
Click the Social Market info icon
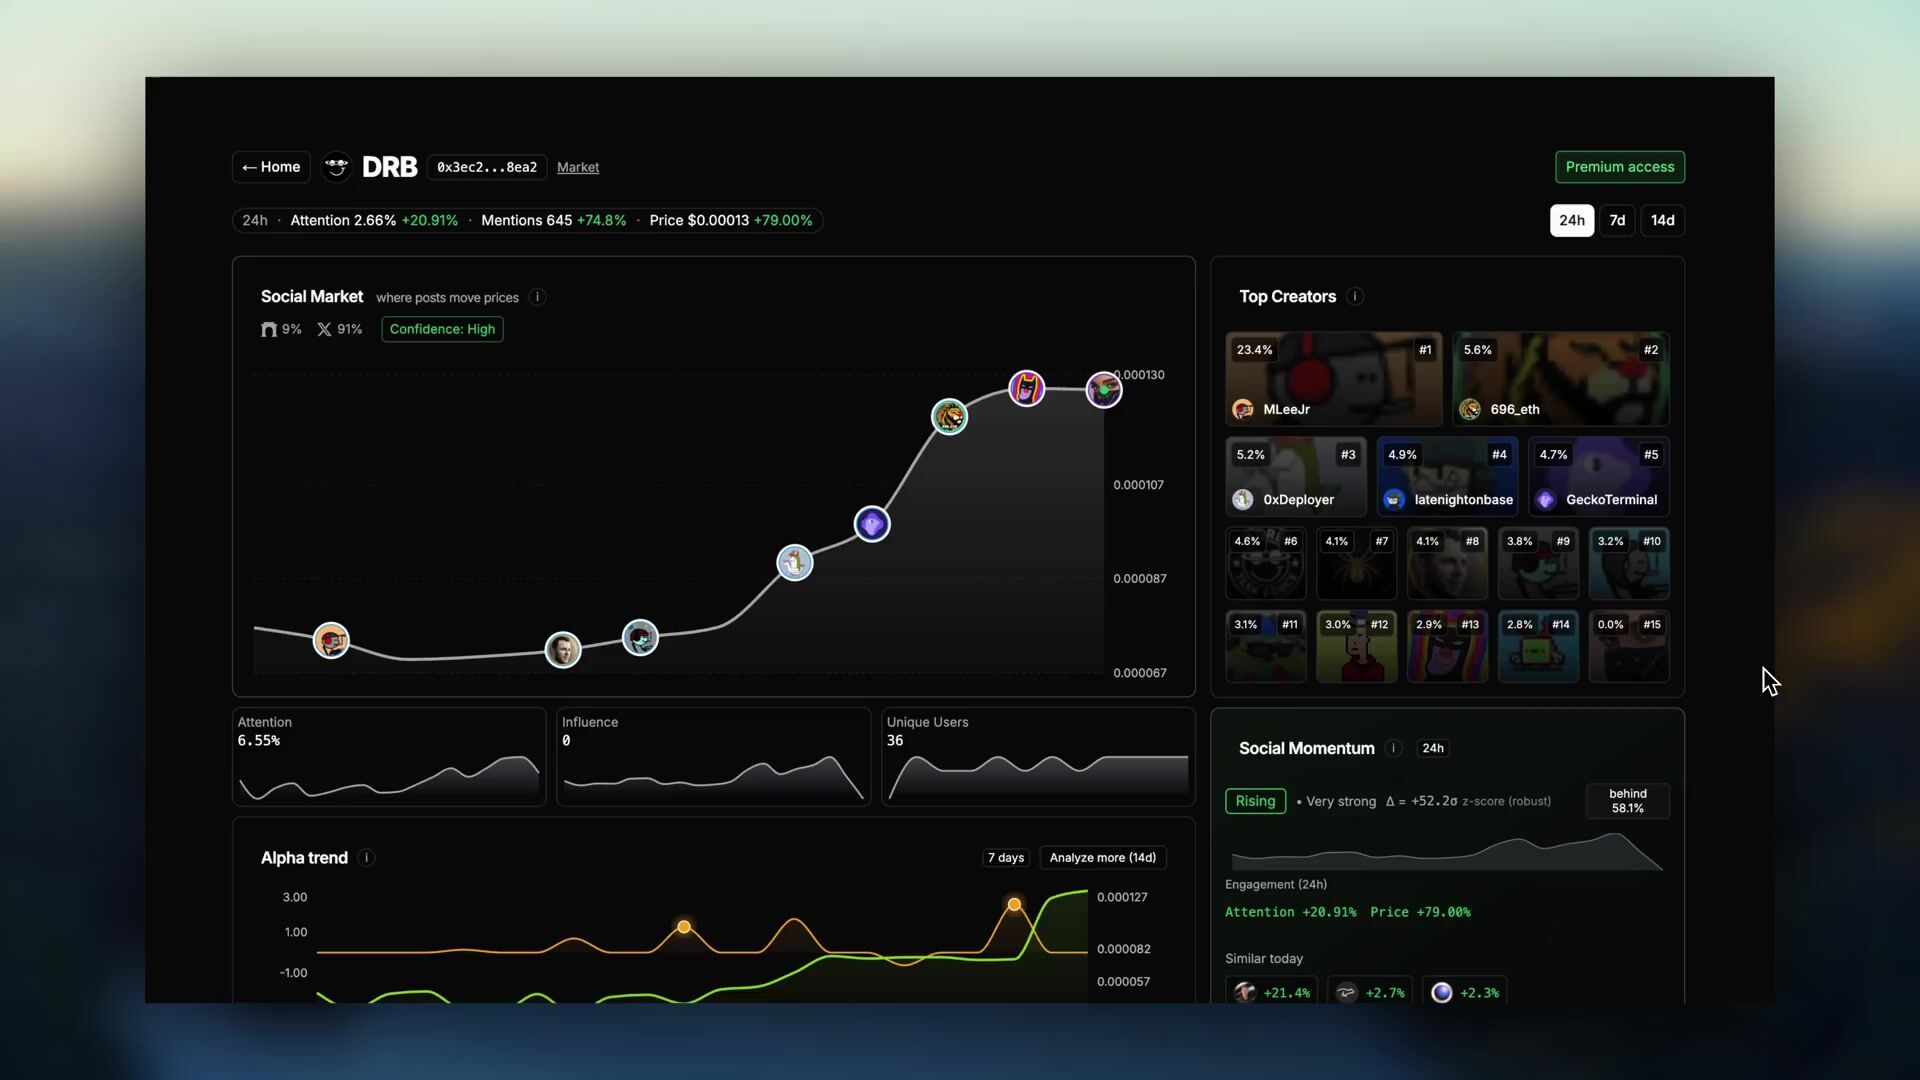coord(537,297)
